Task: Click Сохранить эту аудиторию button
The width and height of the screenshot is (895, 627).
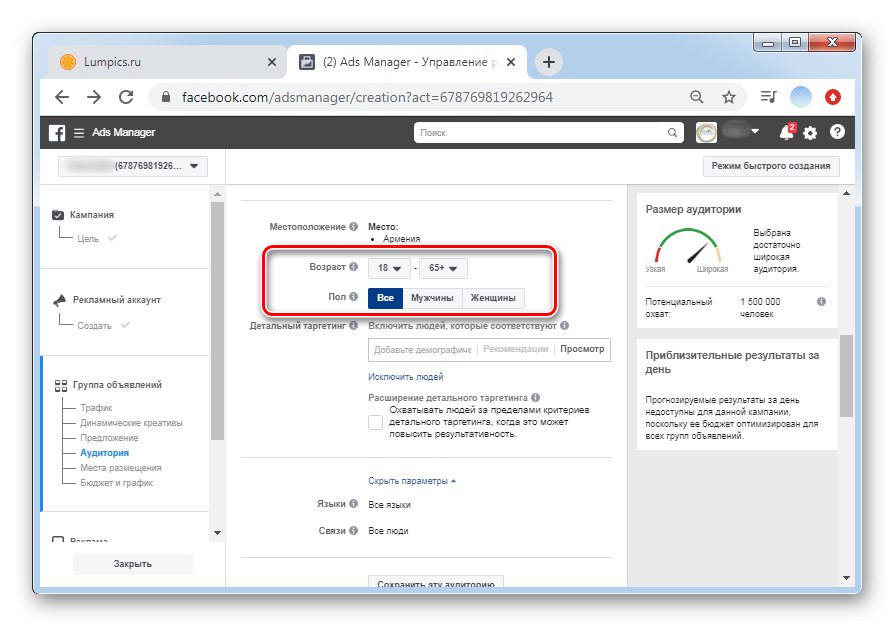Action: pos(436,581)
